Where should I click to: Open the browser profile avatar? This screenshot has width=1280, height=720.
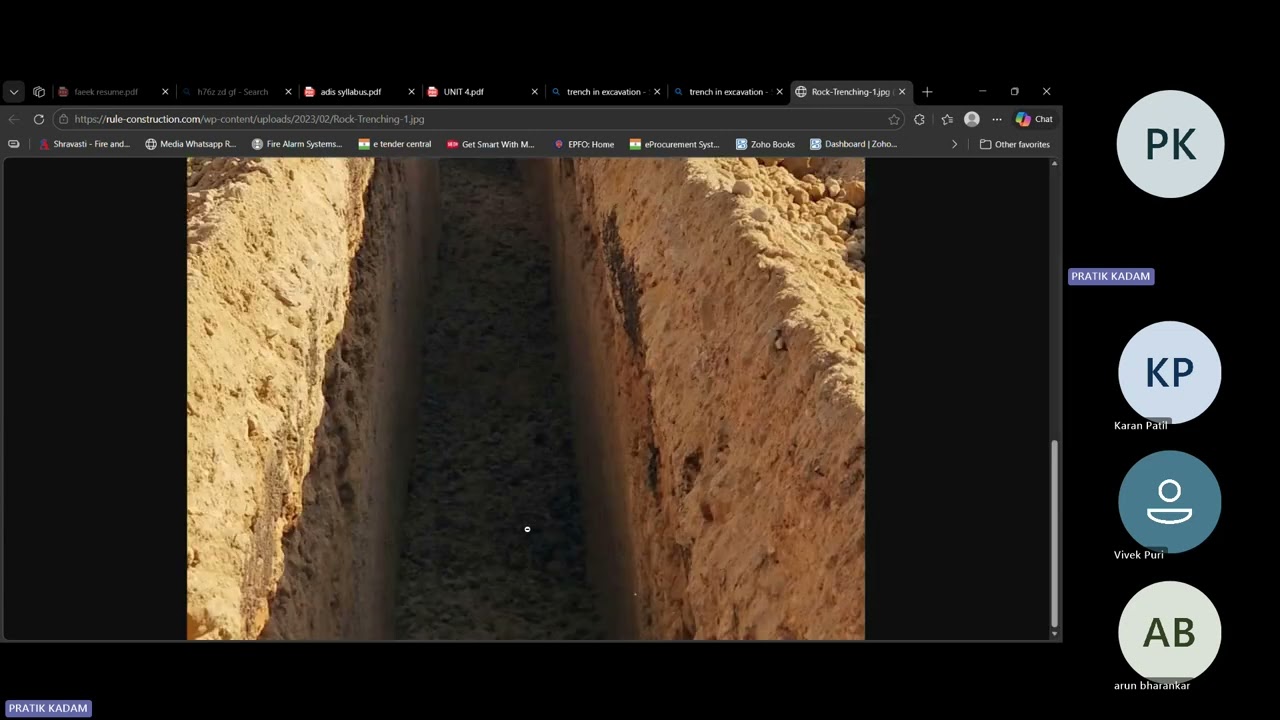click(971, 119)
